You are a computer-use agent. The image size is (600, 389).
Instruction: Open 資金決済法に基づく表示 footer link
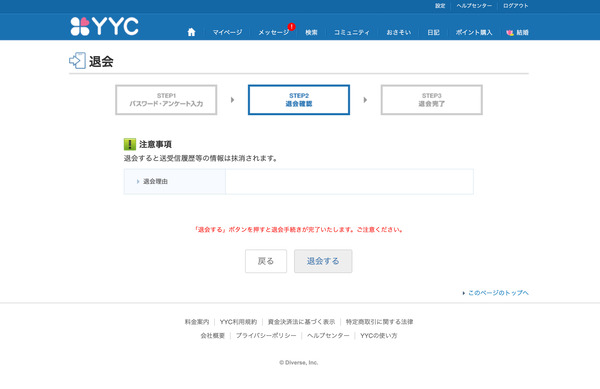pyautogui.click(x=301, y=322)
